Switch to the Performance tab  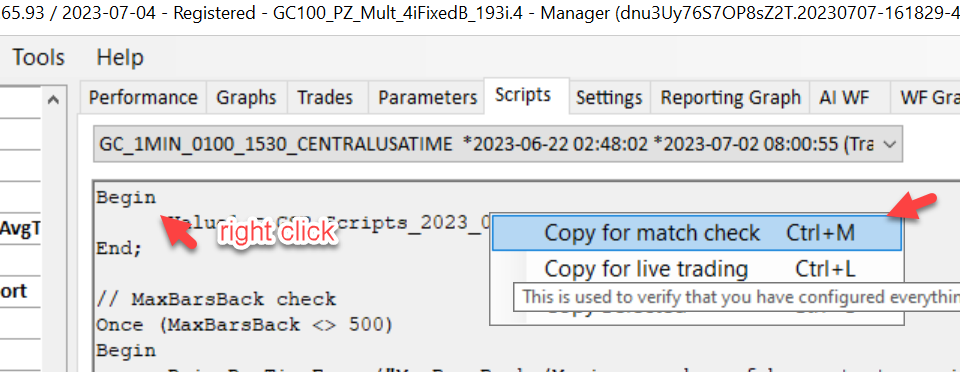pyautogui.click(x=143, y=97)
